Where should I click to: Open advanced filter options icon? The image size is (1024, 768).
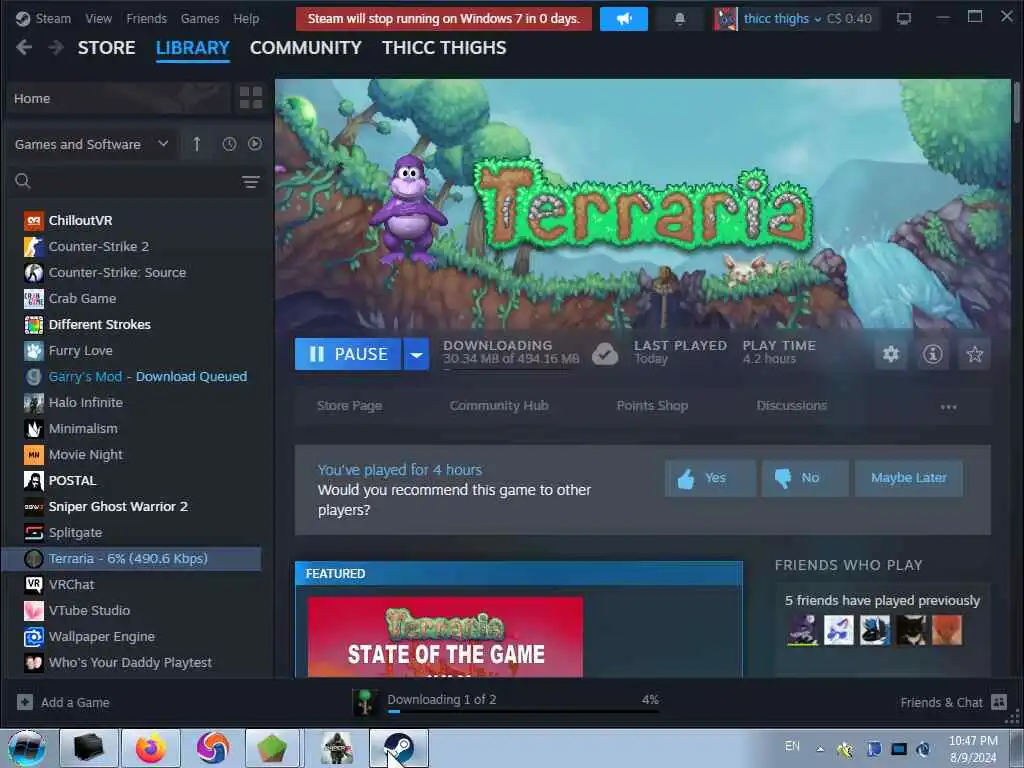(x=251, y=182)
